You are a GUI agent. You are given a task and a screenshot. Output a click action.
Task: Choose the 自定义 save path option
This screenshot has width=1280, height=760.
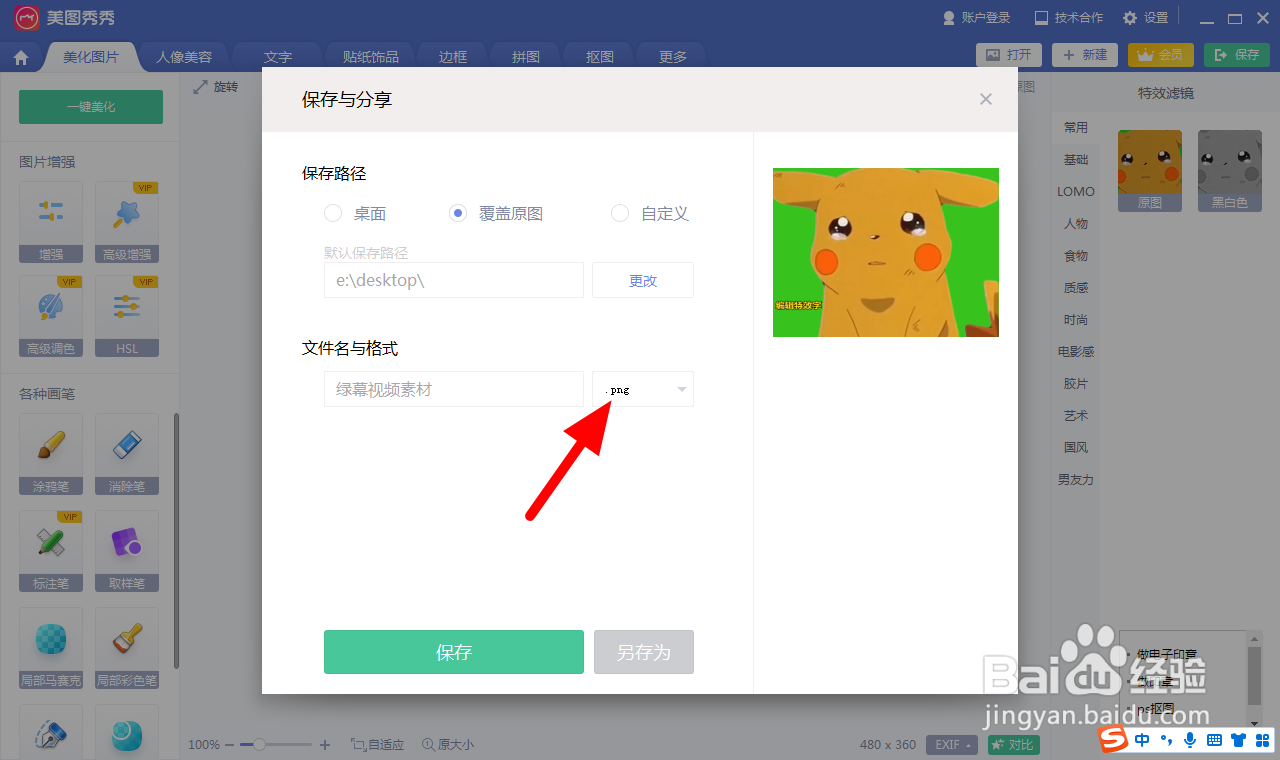[x=620, y=213]
